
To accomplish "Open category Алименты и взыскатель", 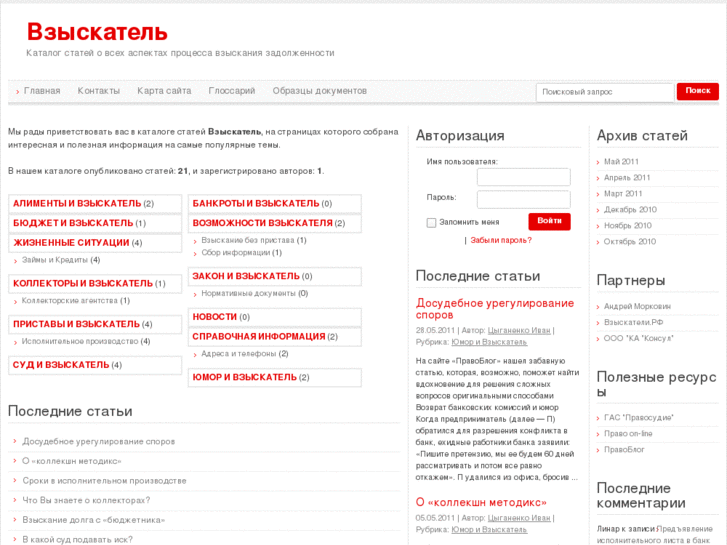I will 77,204.
